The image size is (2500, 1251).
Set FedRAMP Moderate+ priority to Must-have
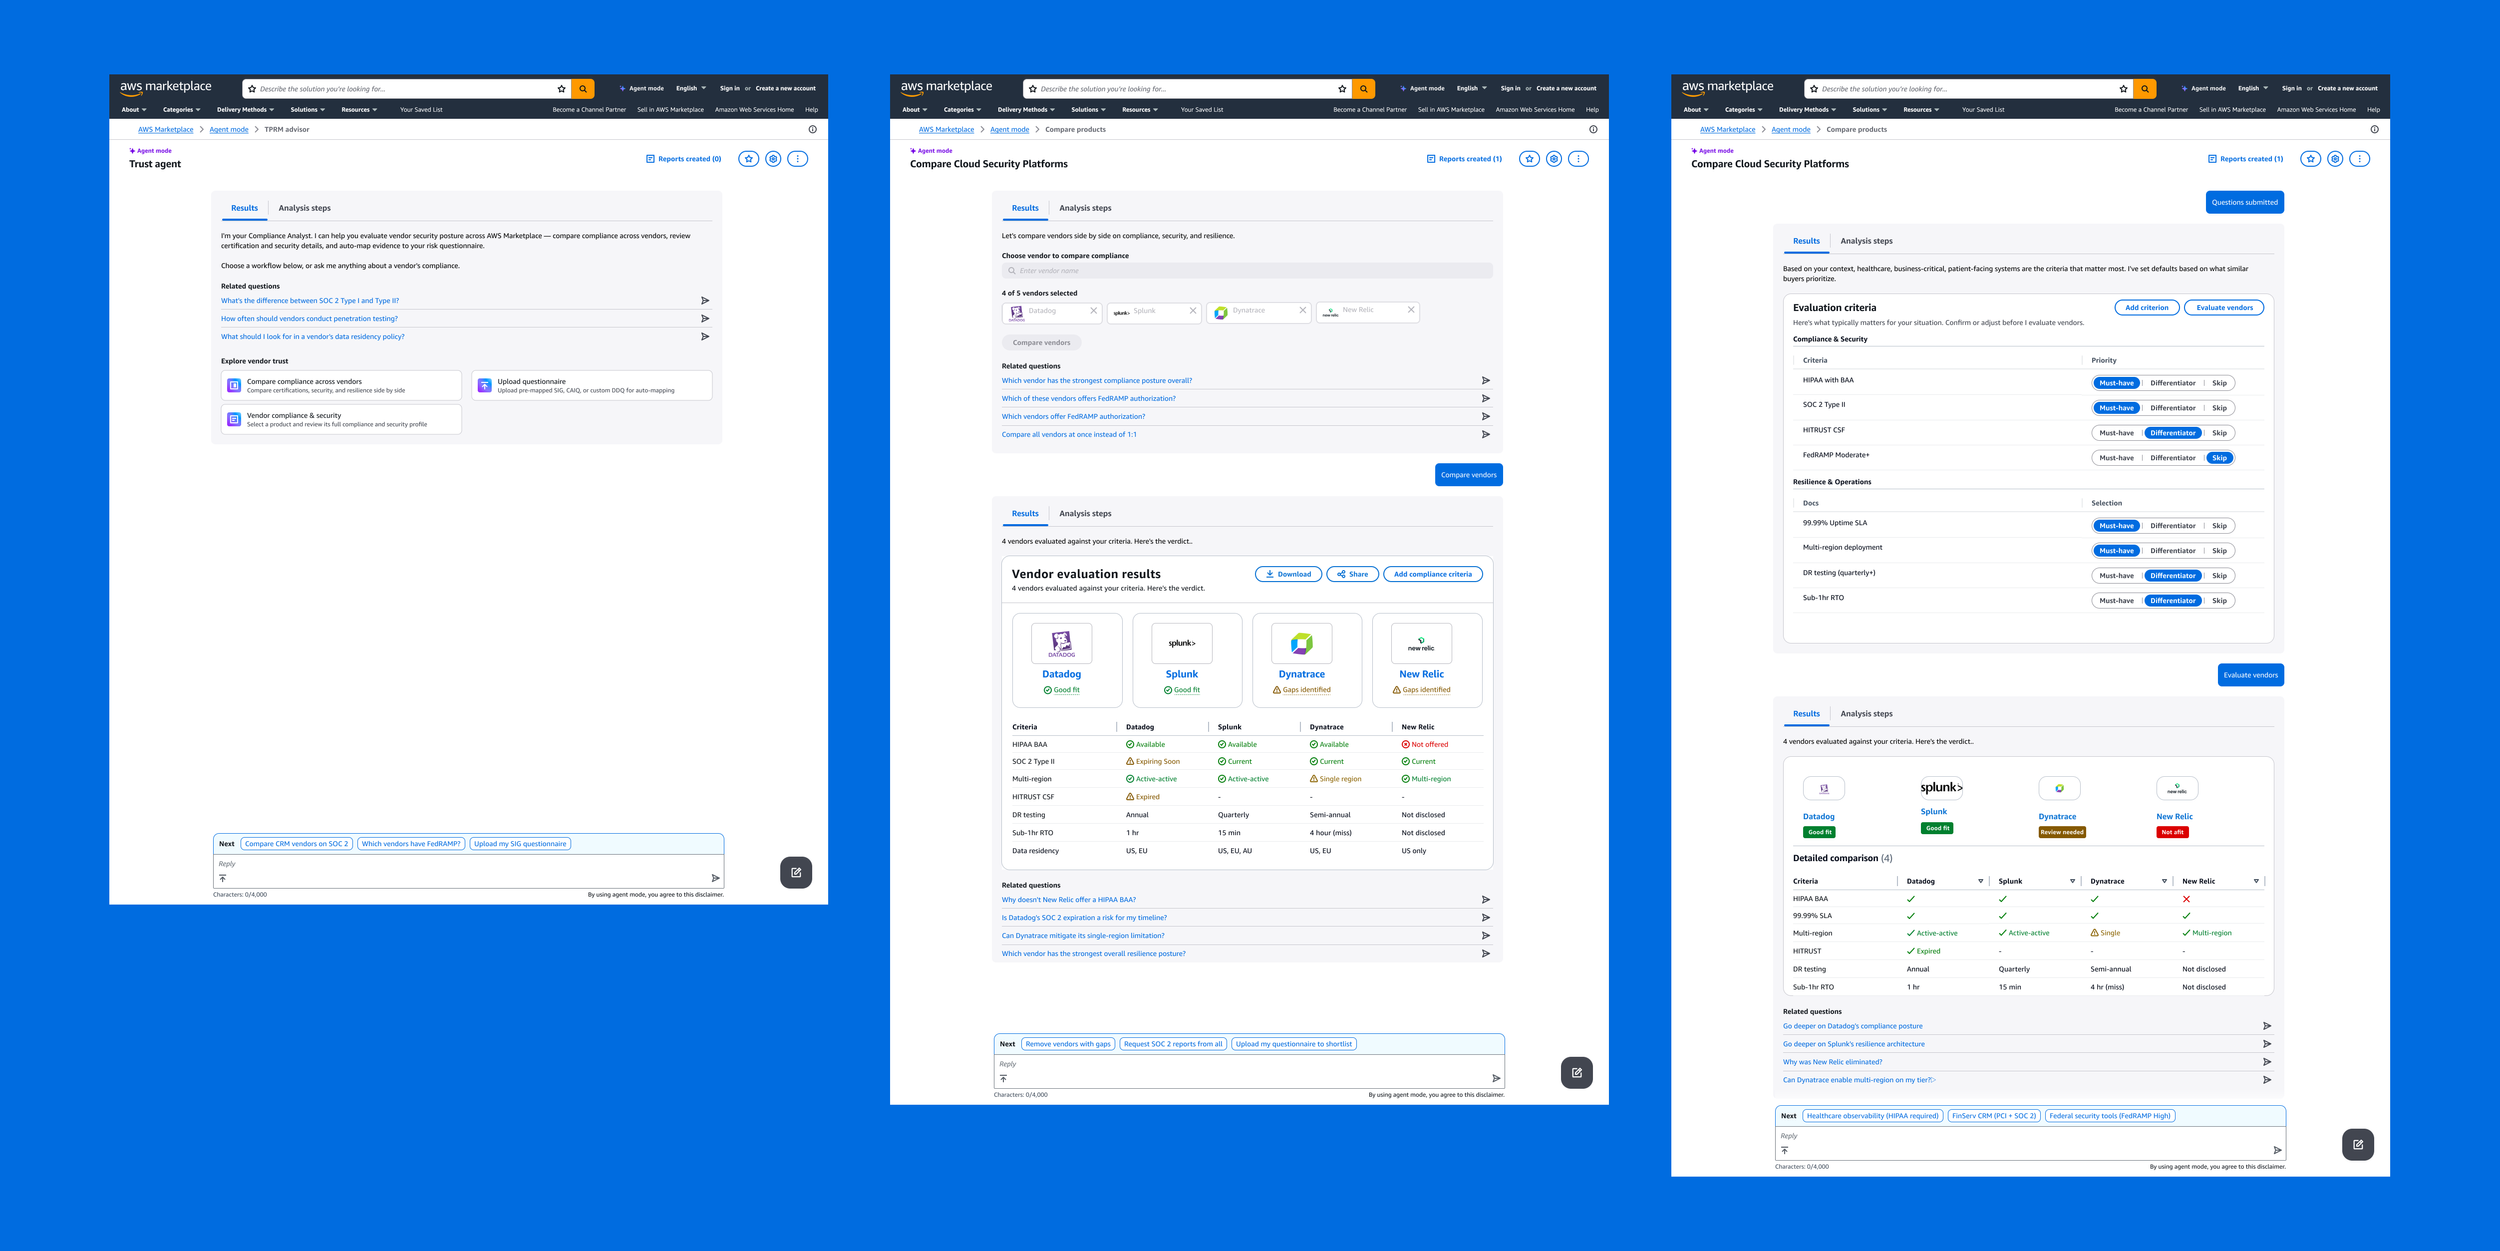coord(2116,458)
